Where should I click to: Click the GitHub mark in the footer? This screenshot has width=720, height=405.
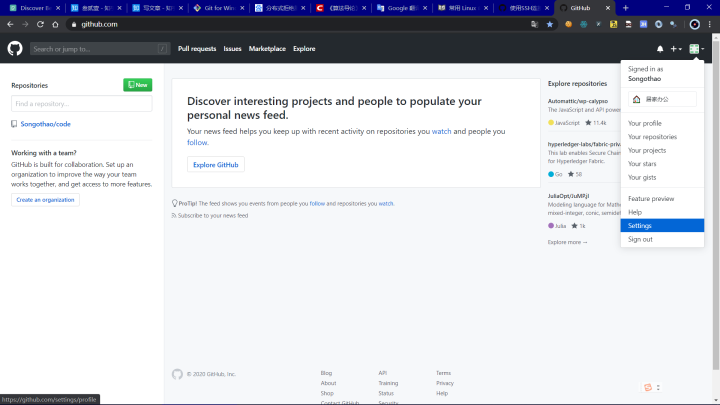coord(177,374)
